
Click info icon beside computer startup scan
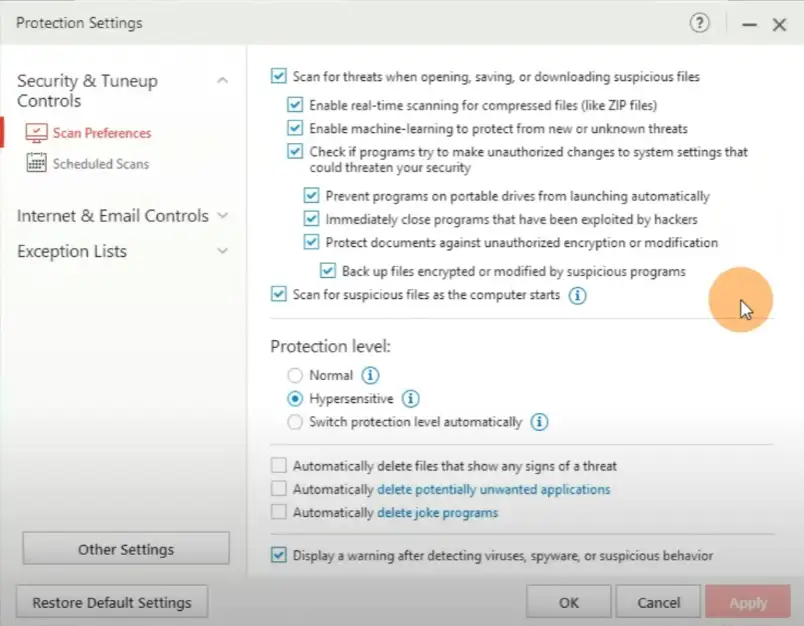[x=577, y=296]
